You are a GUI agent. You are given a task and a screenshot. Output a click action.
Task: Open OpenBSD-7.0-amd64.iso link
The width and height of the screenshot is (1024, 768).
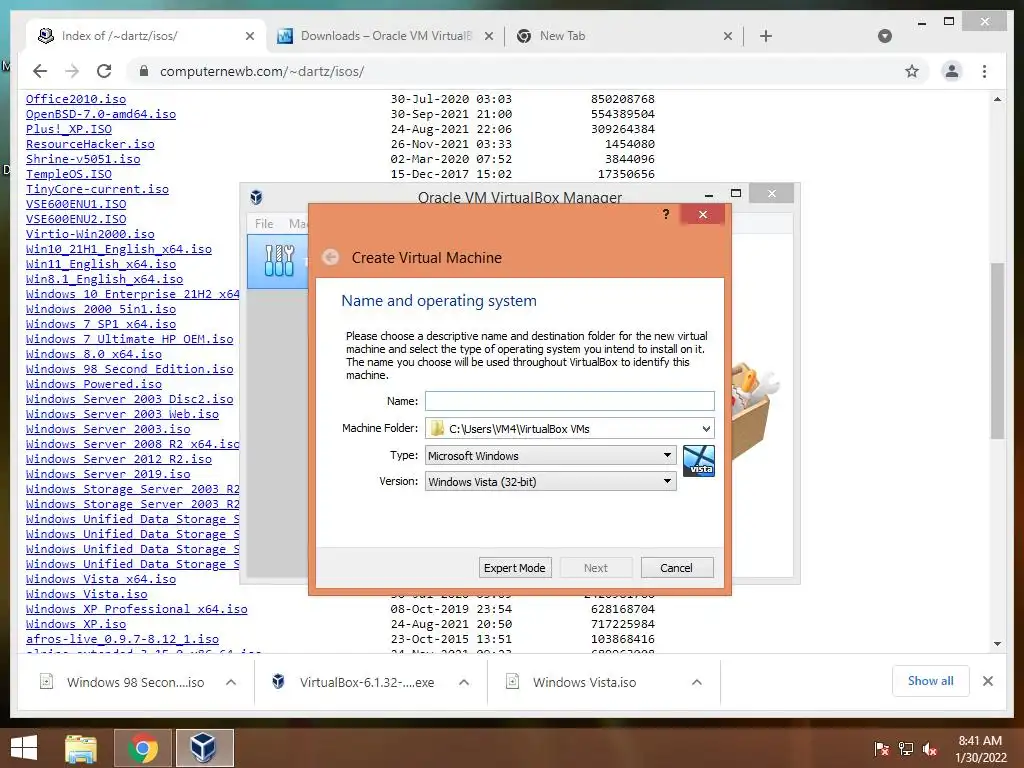[101, 114]
